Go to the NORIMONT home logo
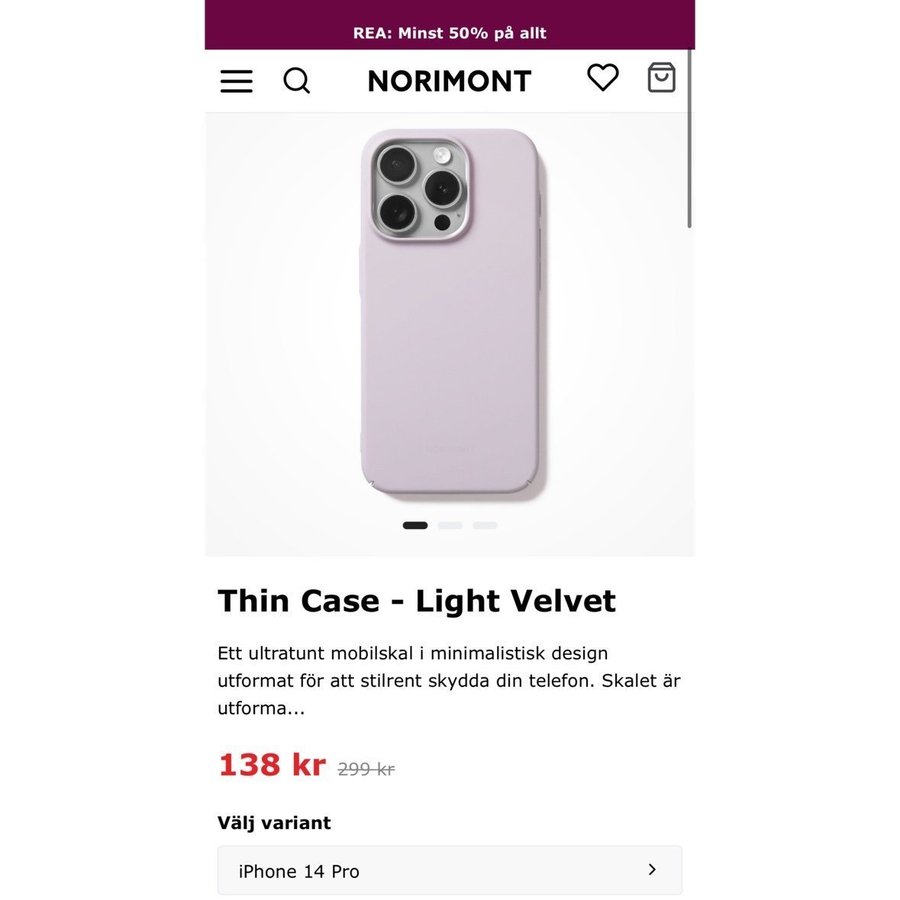 (449, 82)
